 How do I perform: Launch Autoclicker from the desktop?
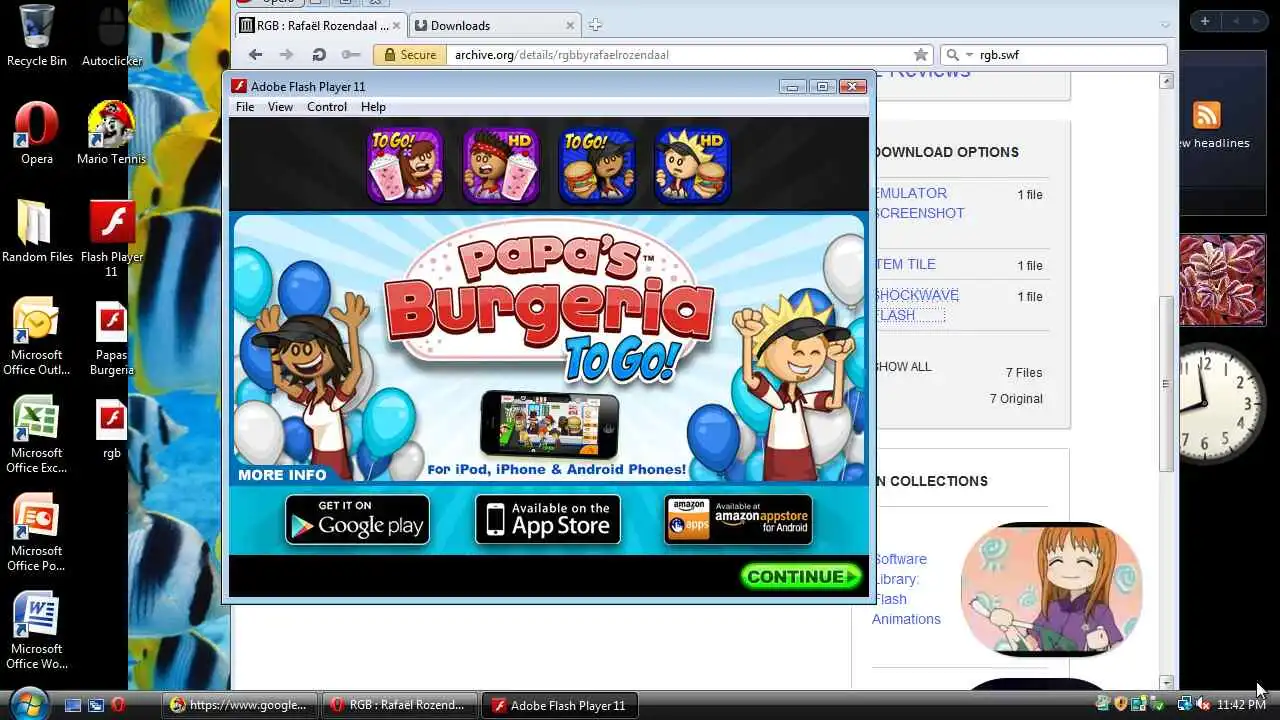click(112, 35)
